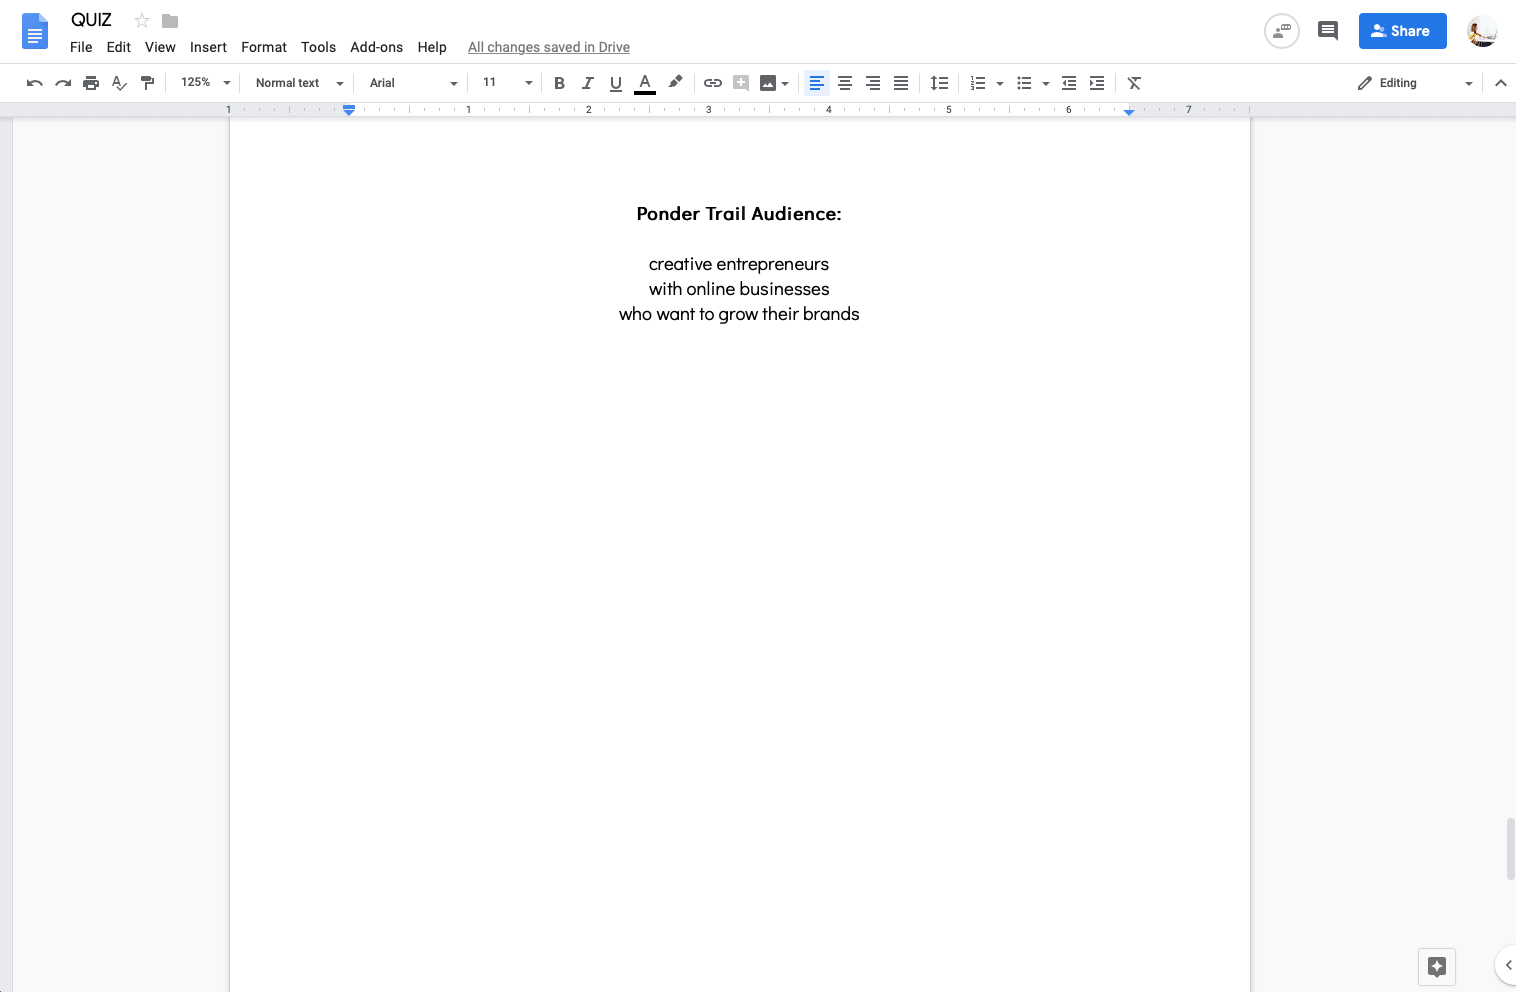Click the blue Share button
Screen dimensions: 1516x992
[1402, 31]
